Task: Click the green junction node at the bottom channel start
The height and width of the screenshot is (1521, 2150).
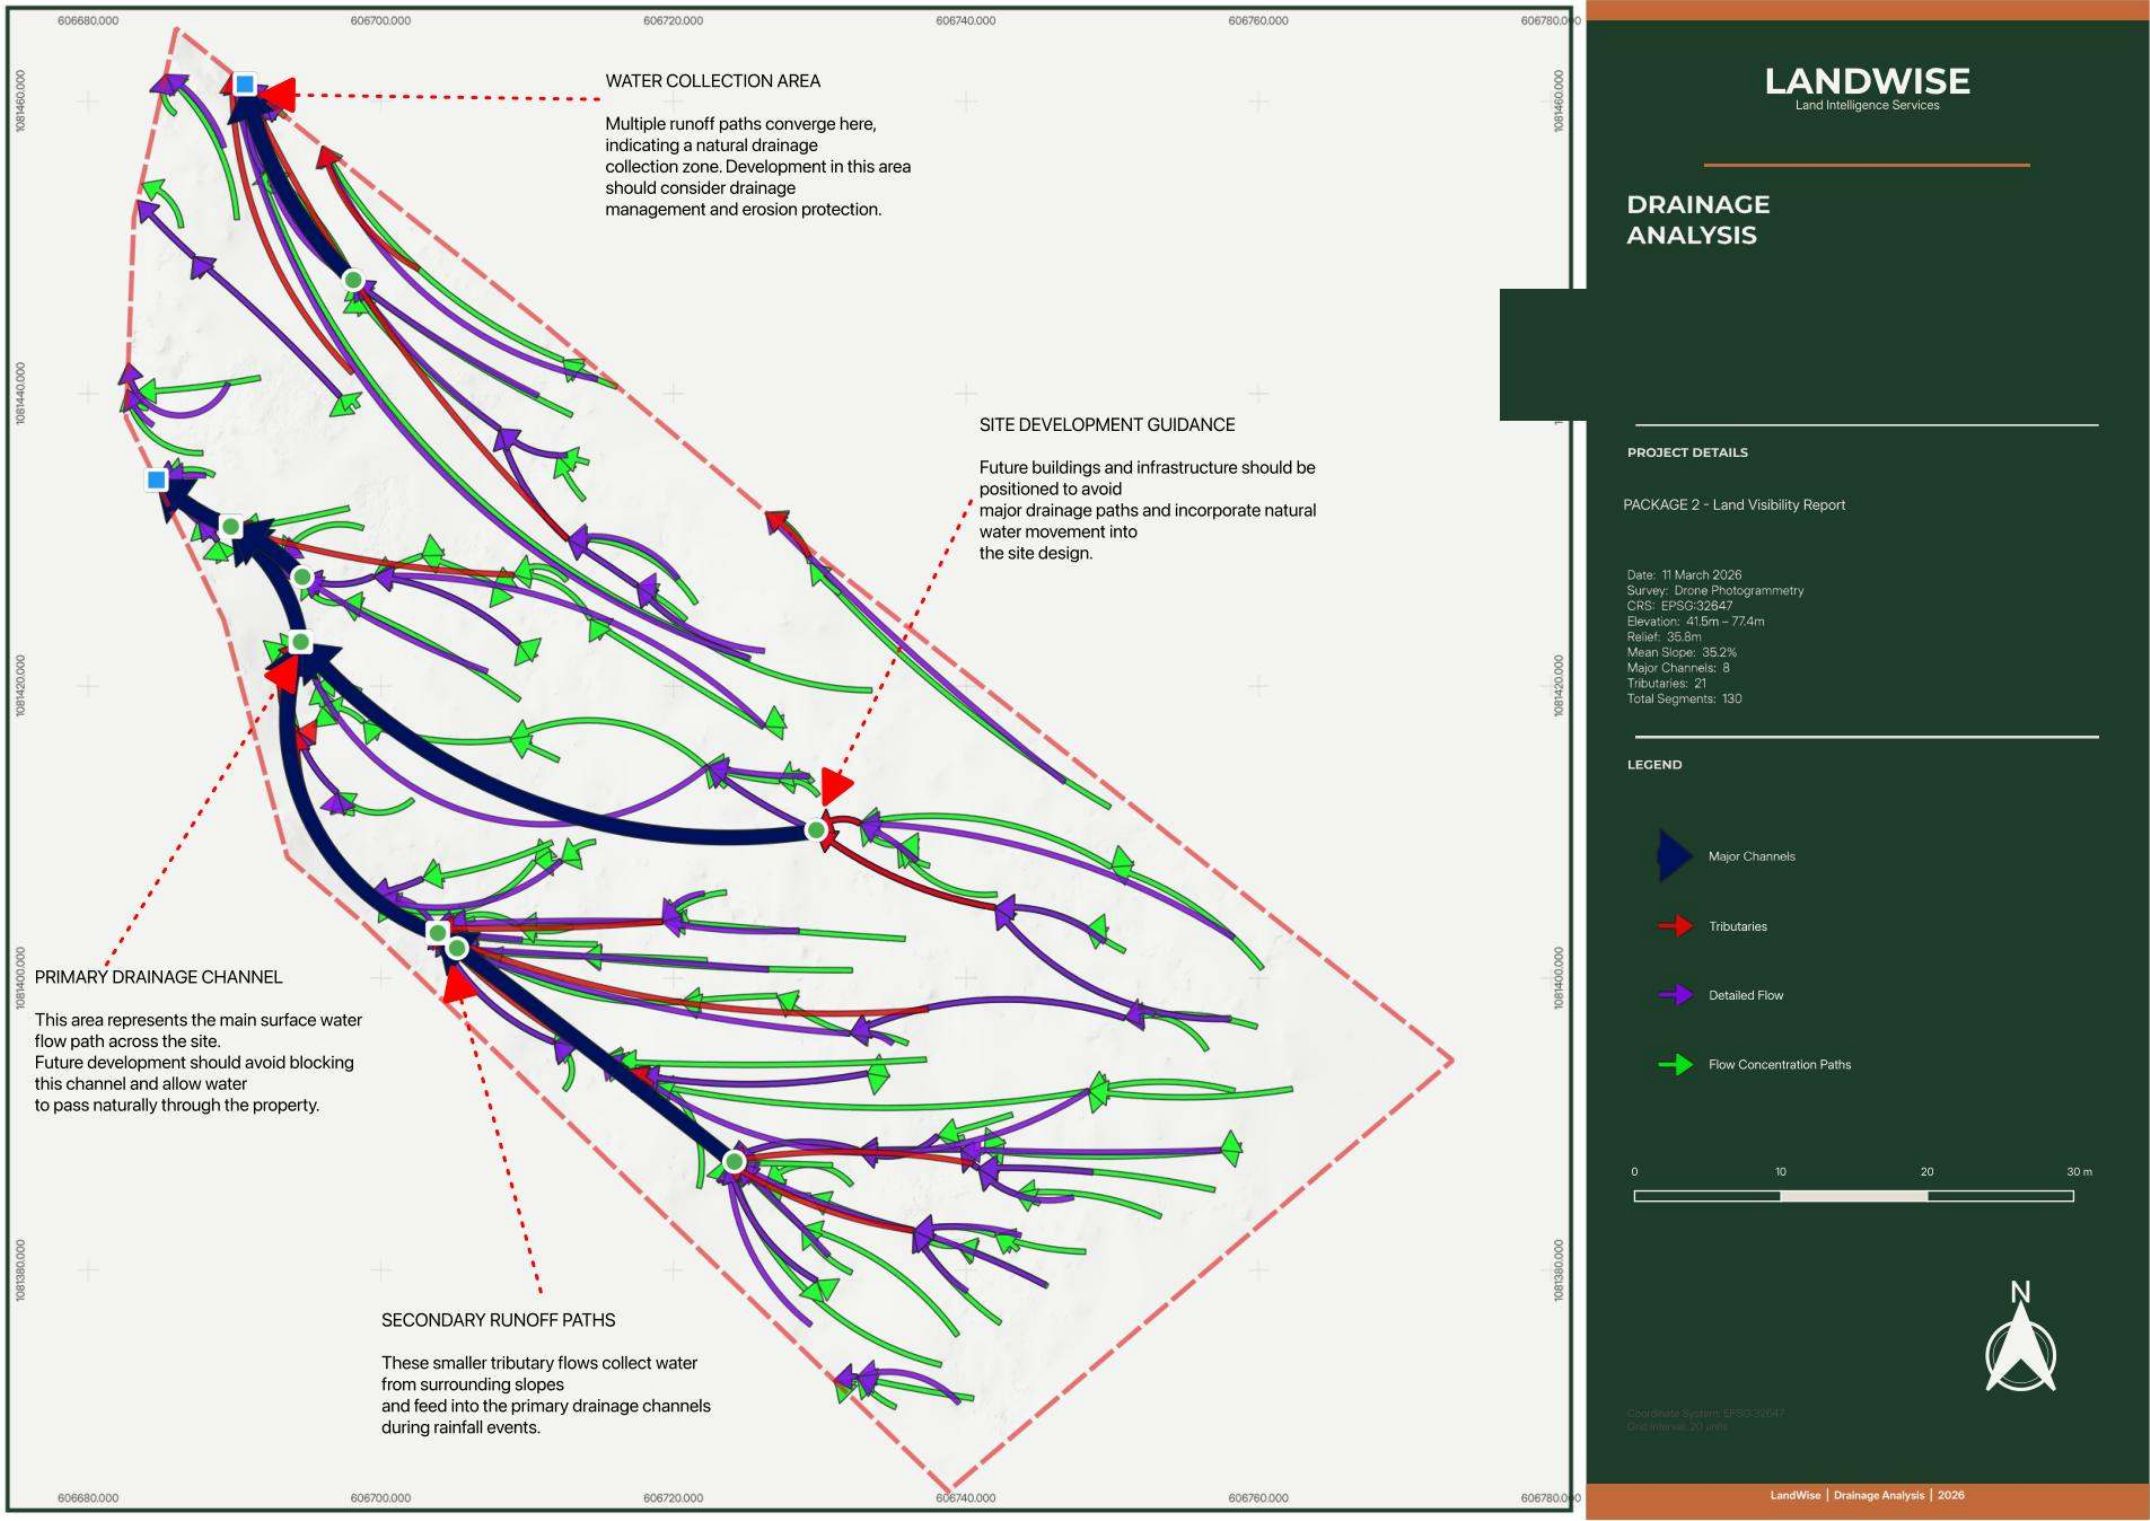Action: pyautogui.click(x=734, y=1162)
